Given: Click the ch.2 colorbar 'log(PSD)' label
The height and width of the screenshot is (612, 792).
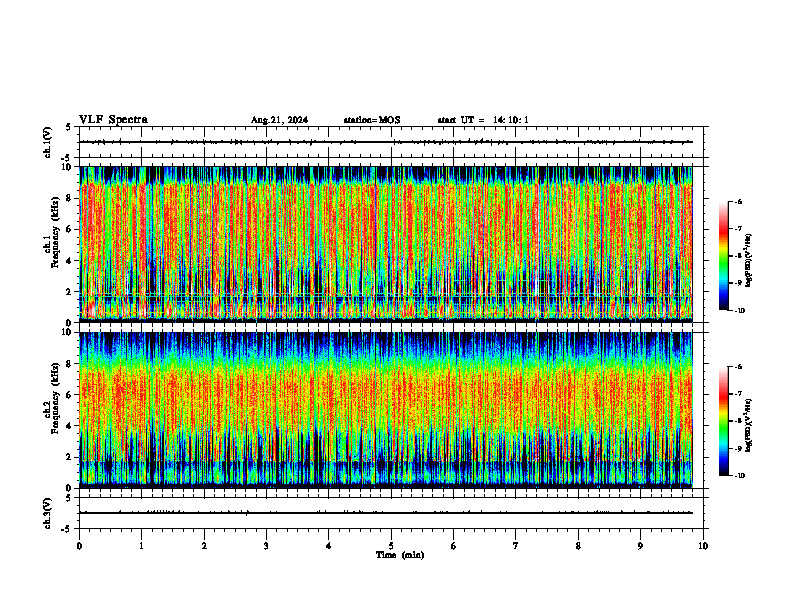Looking at the screenshot, I should point(748,426).
